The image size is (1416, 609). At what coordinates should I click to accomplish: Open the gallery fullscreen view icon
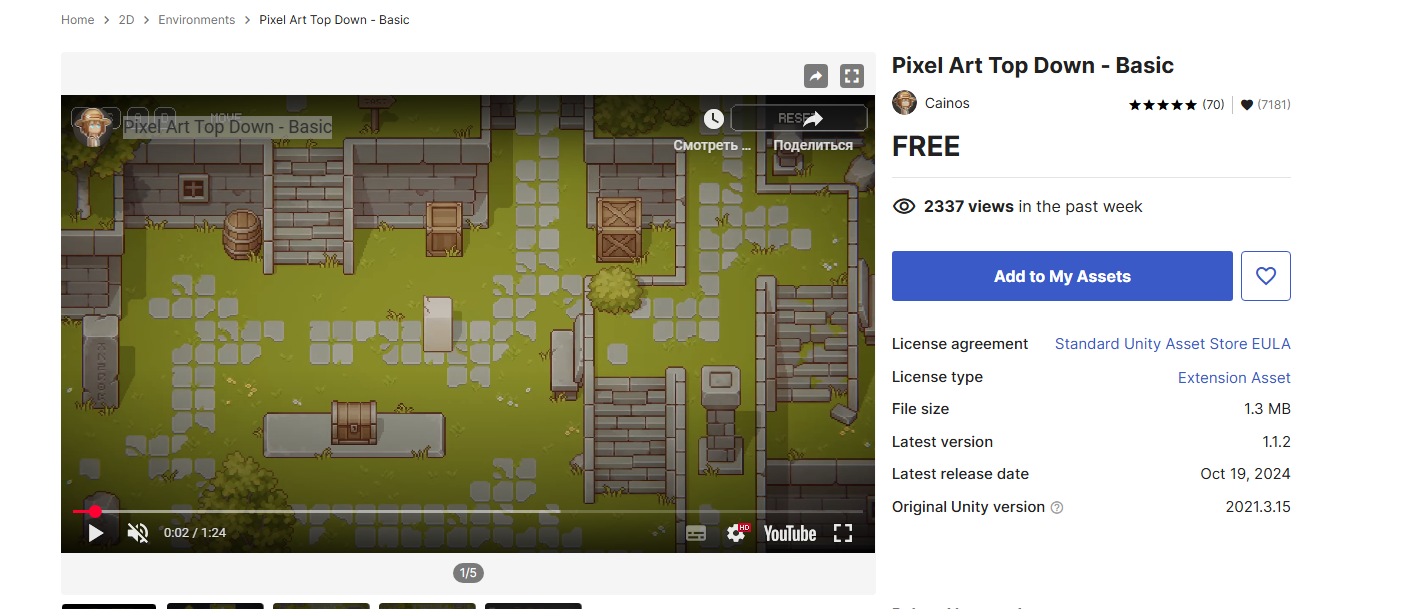(x=852, y=76)
